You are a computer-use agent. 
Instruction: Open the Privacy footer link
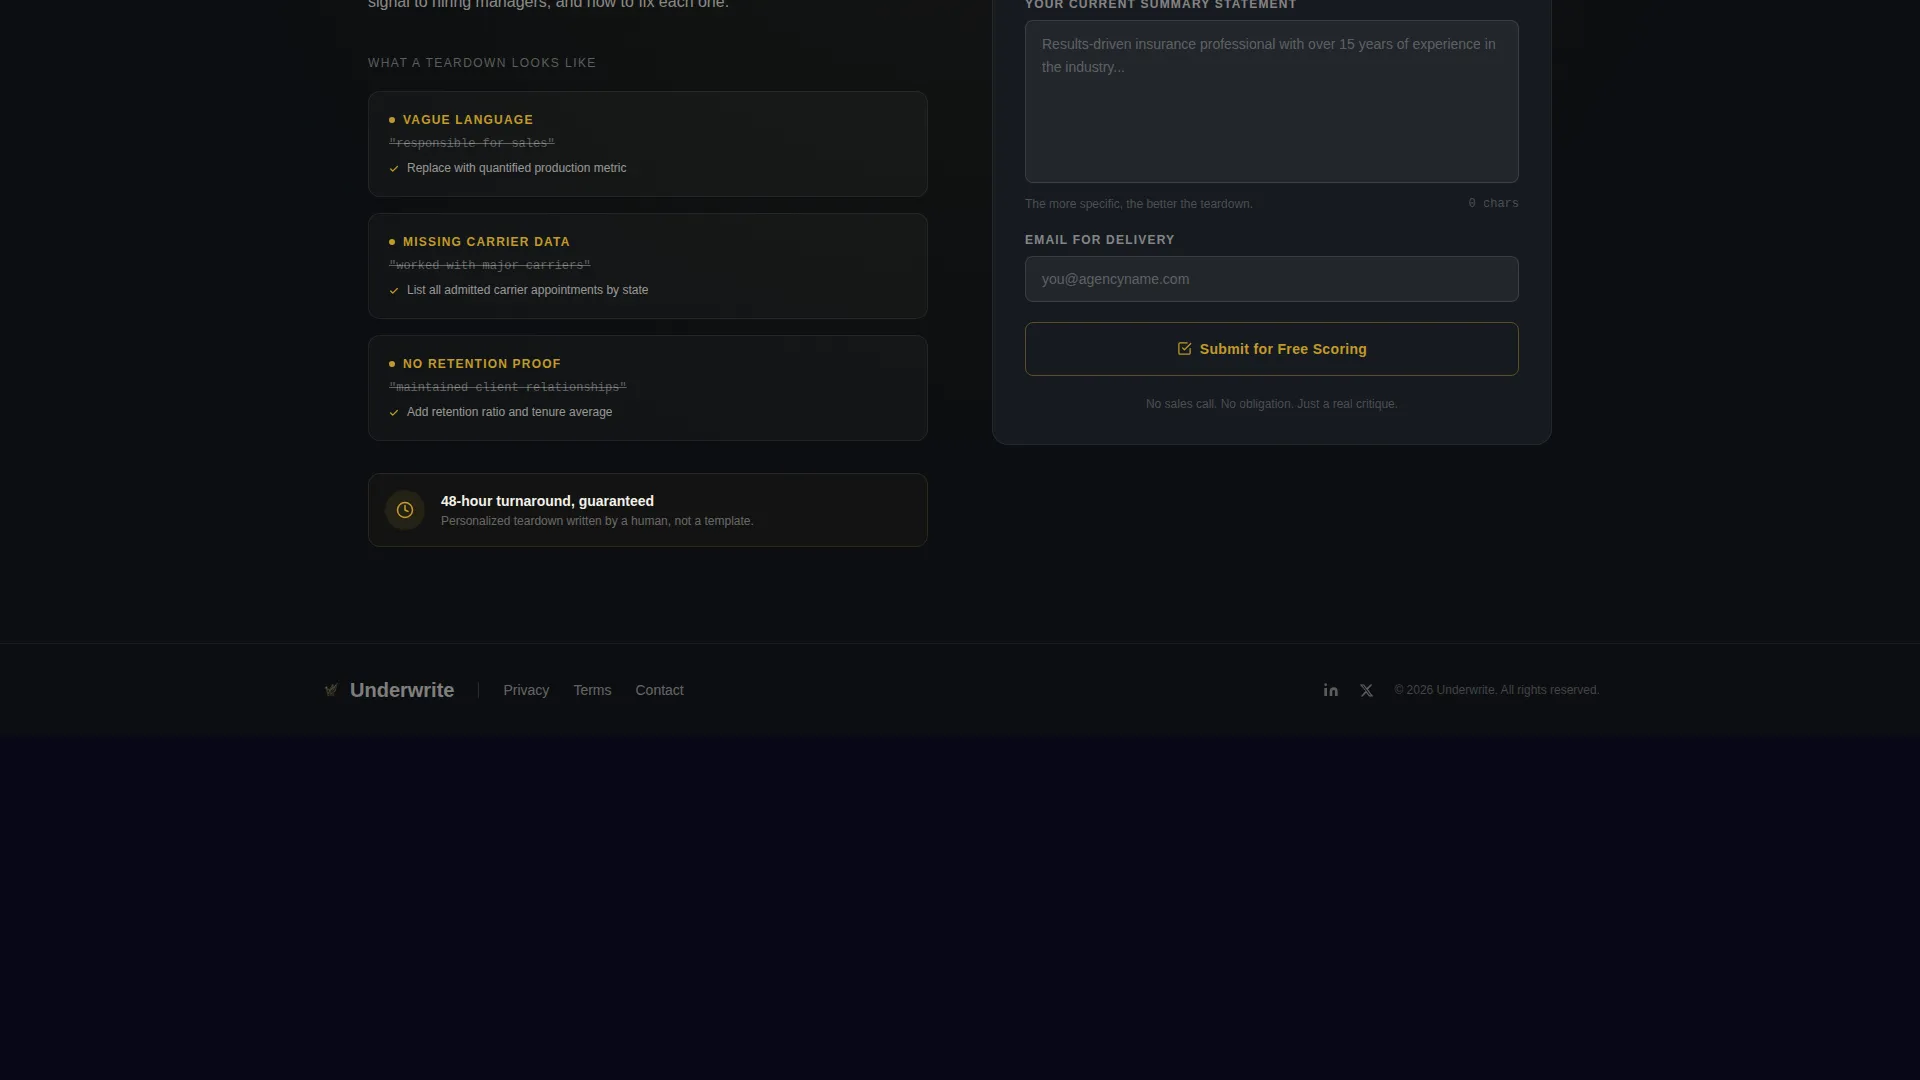(x=526, y=690)
